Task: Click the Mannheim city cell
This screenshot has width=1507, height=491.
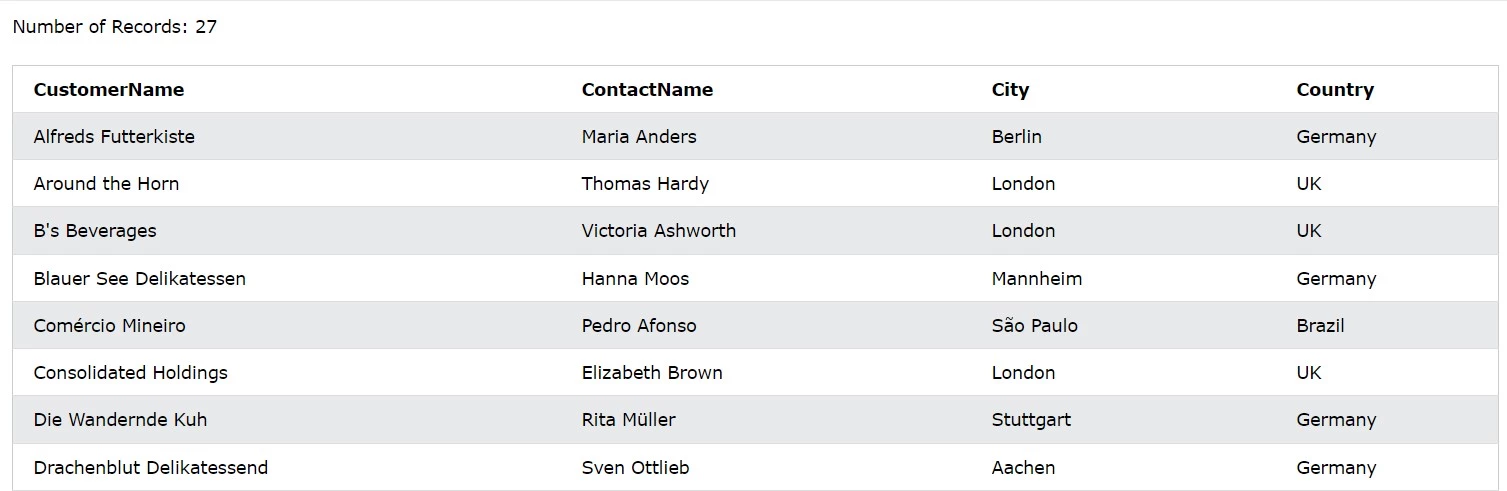Action: coord(1036,279)
